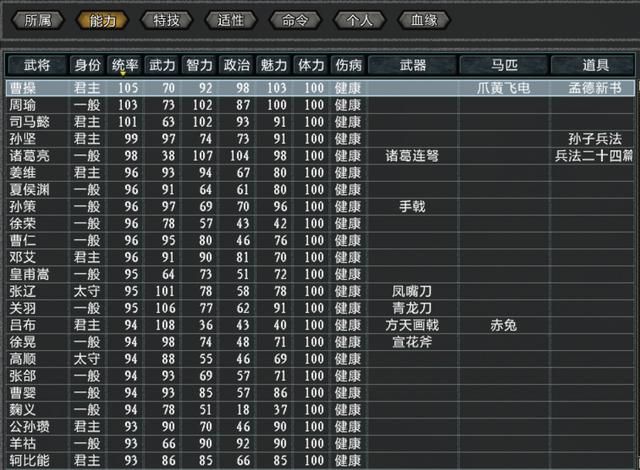The image size is (640, 470).
Task: Select general 曹婴 row
Action: point(320,393)
